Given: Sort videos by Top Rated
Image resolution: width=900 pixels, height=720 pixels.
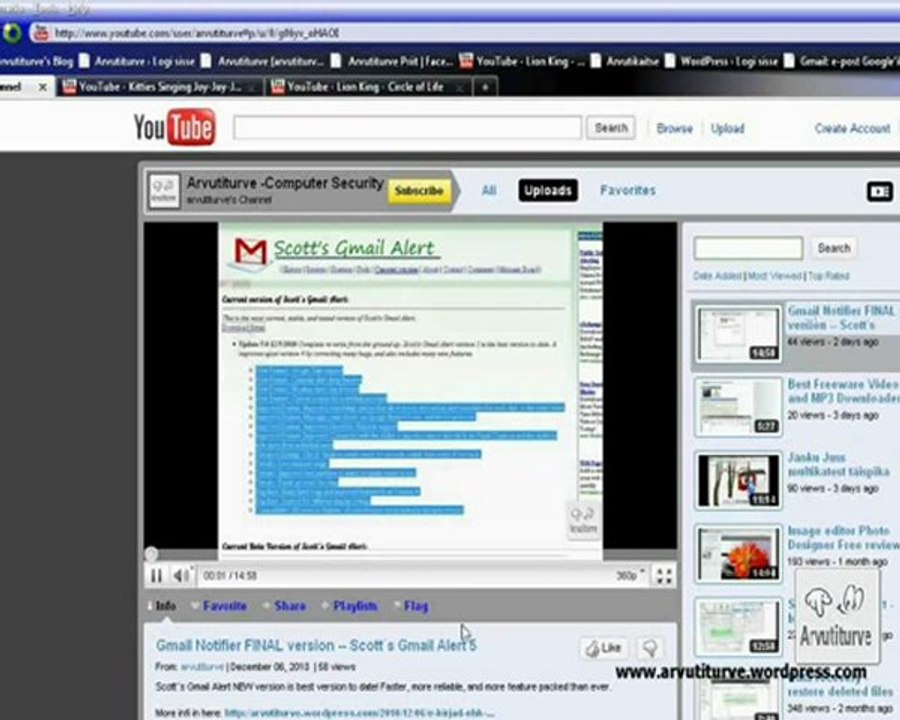Looking at the screenshot, I should [828, 276].
